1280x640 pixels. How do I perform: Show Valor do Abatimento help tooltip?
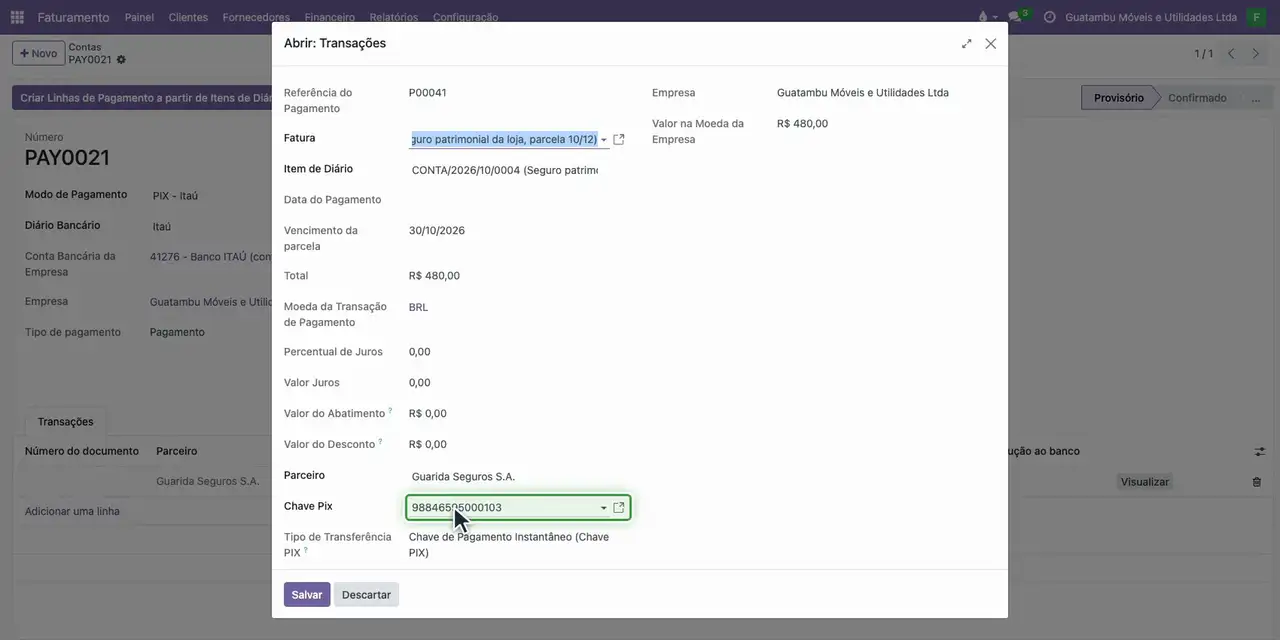390,410
